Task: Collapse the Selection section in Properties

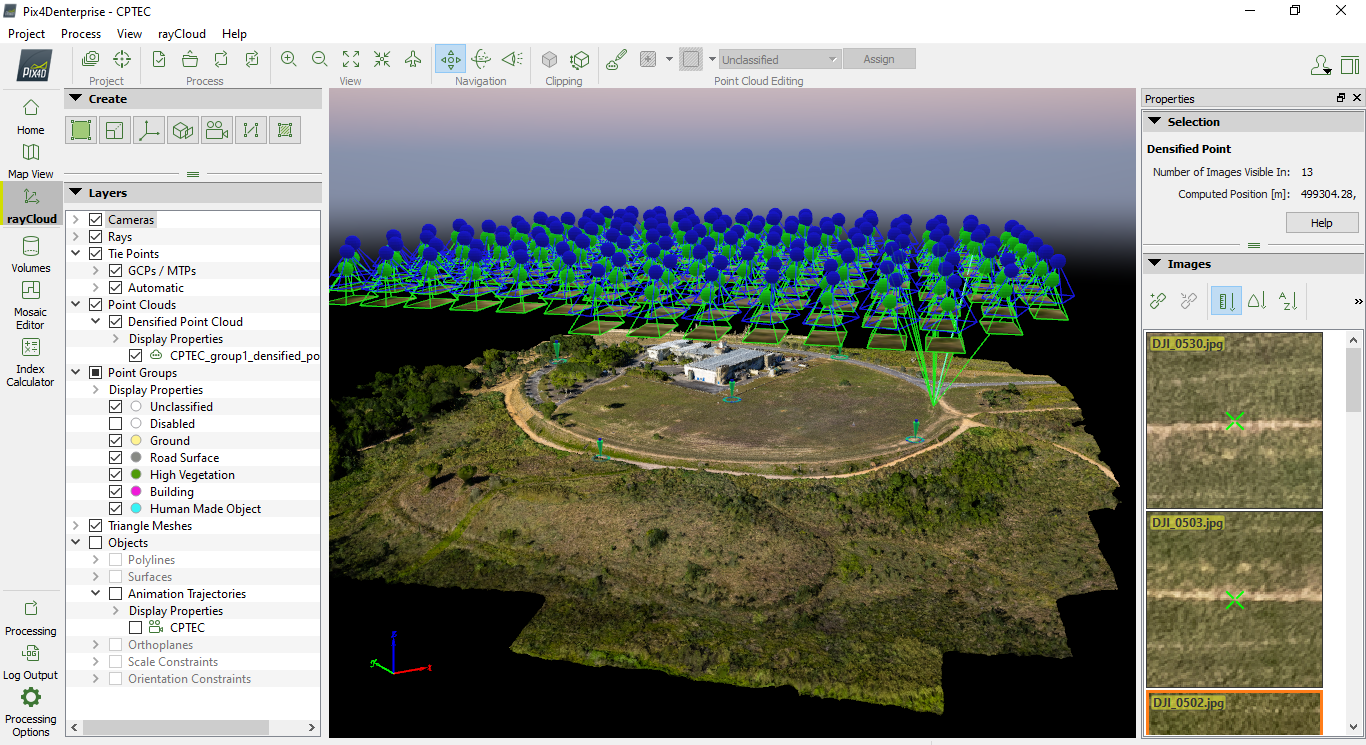Action: [x=1155, y=122]
